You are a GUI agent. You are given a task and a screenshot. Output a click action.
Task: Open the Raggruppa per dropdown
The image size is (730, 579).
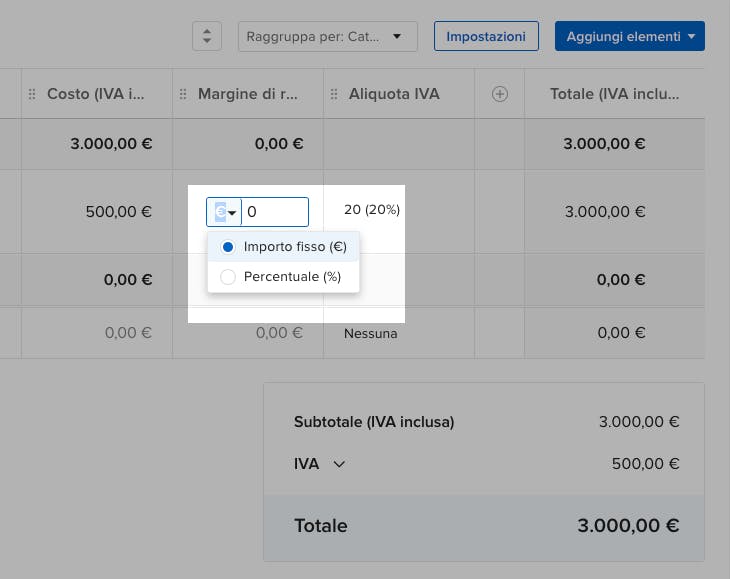click(327, 37)
